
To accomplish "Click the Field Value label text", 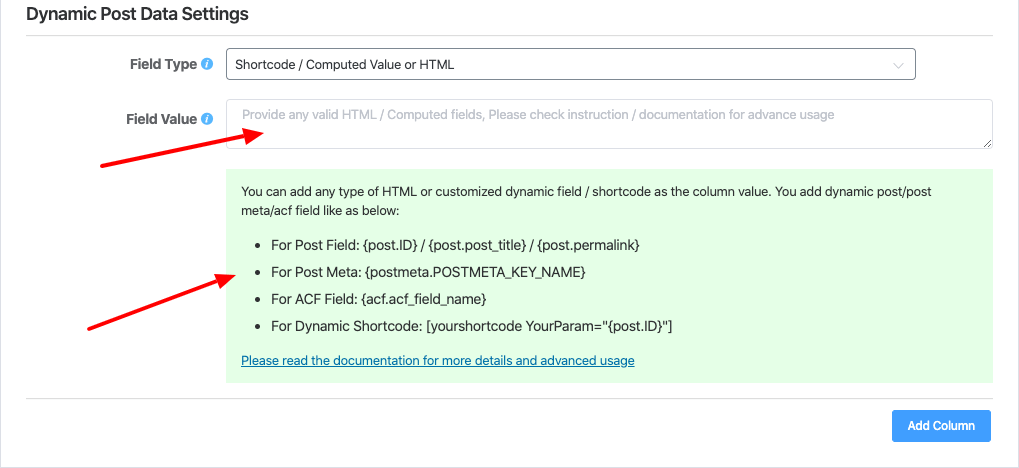I will click(x=161, y=119).
